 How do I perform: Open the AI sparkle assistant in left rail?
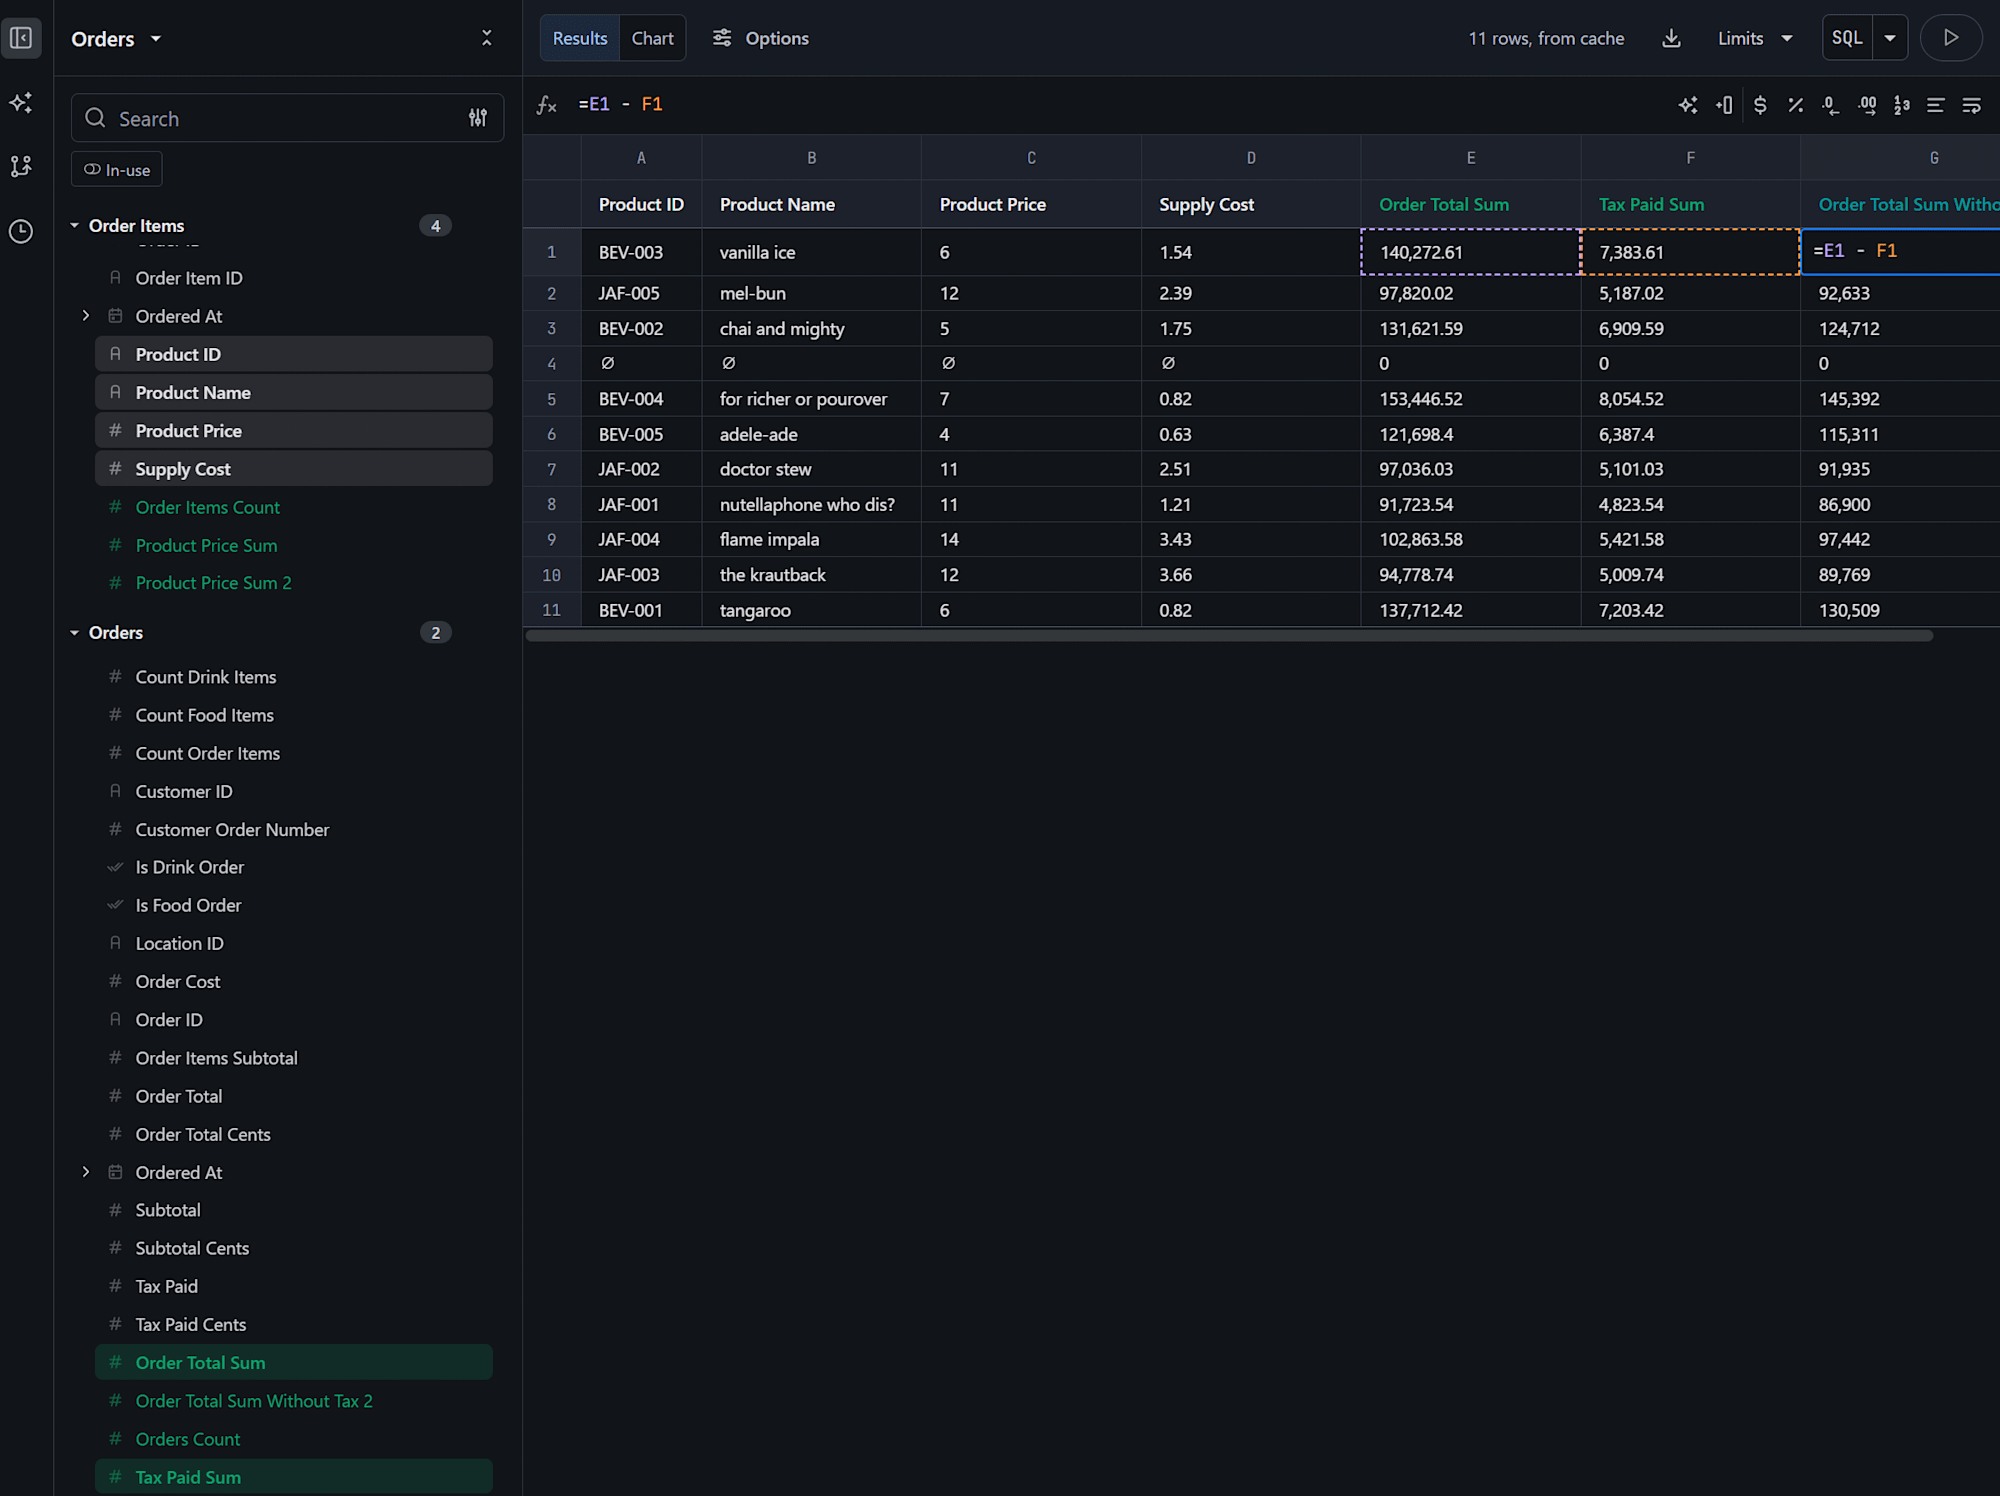(21, 103)
